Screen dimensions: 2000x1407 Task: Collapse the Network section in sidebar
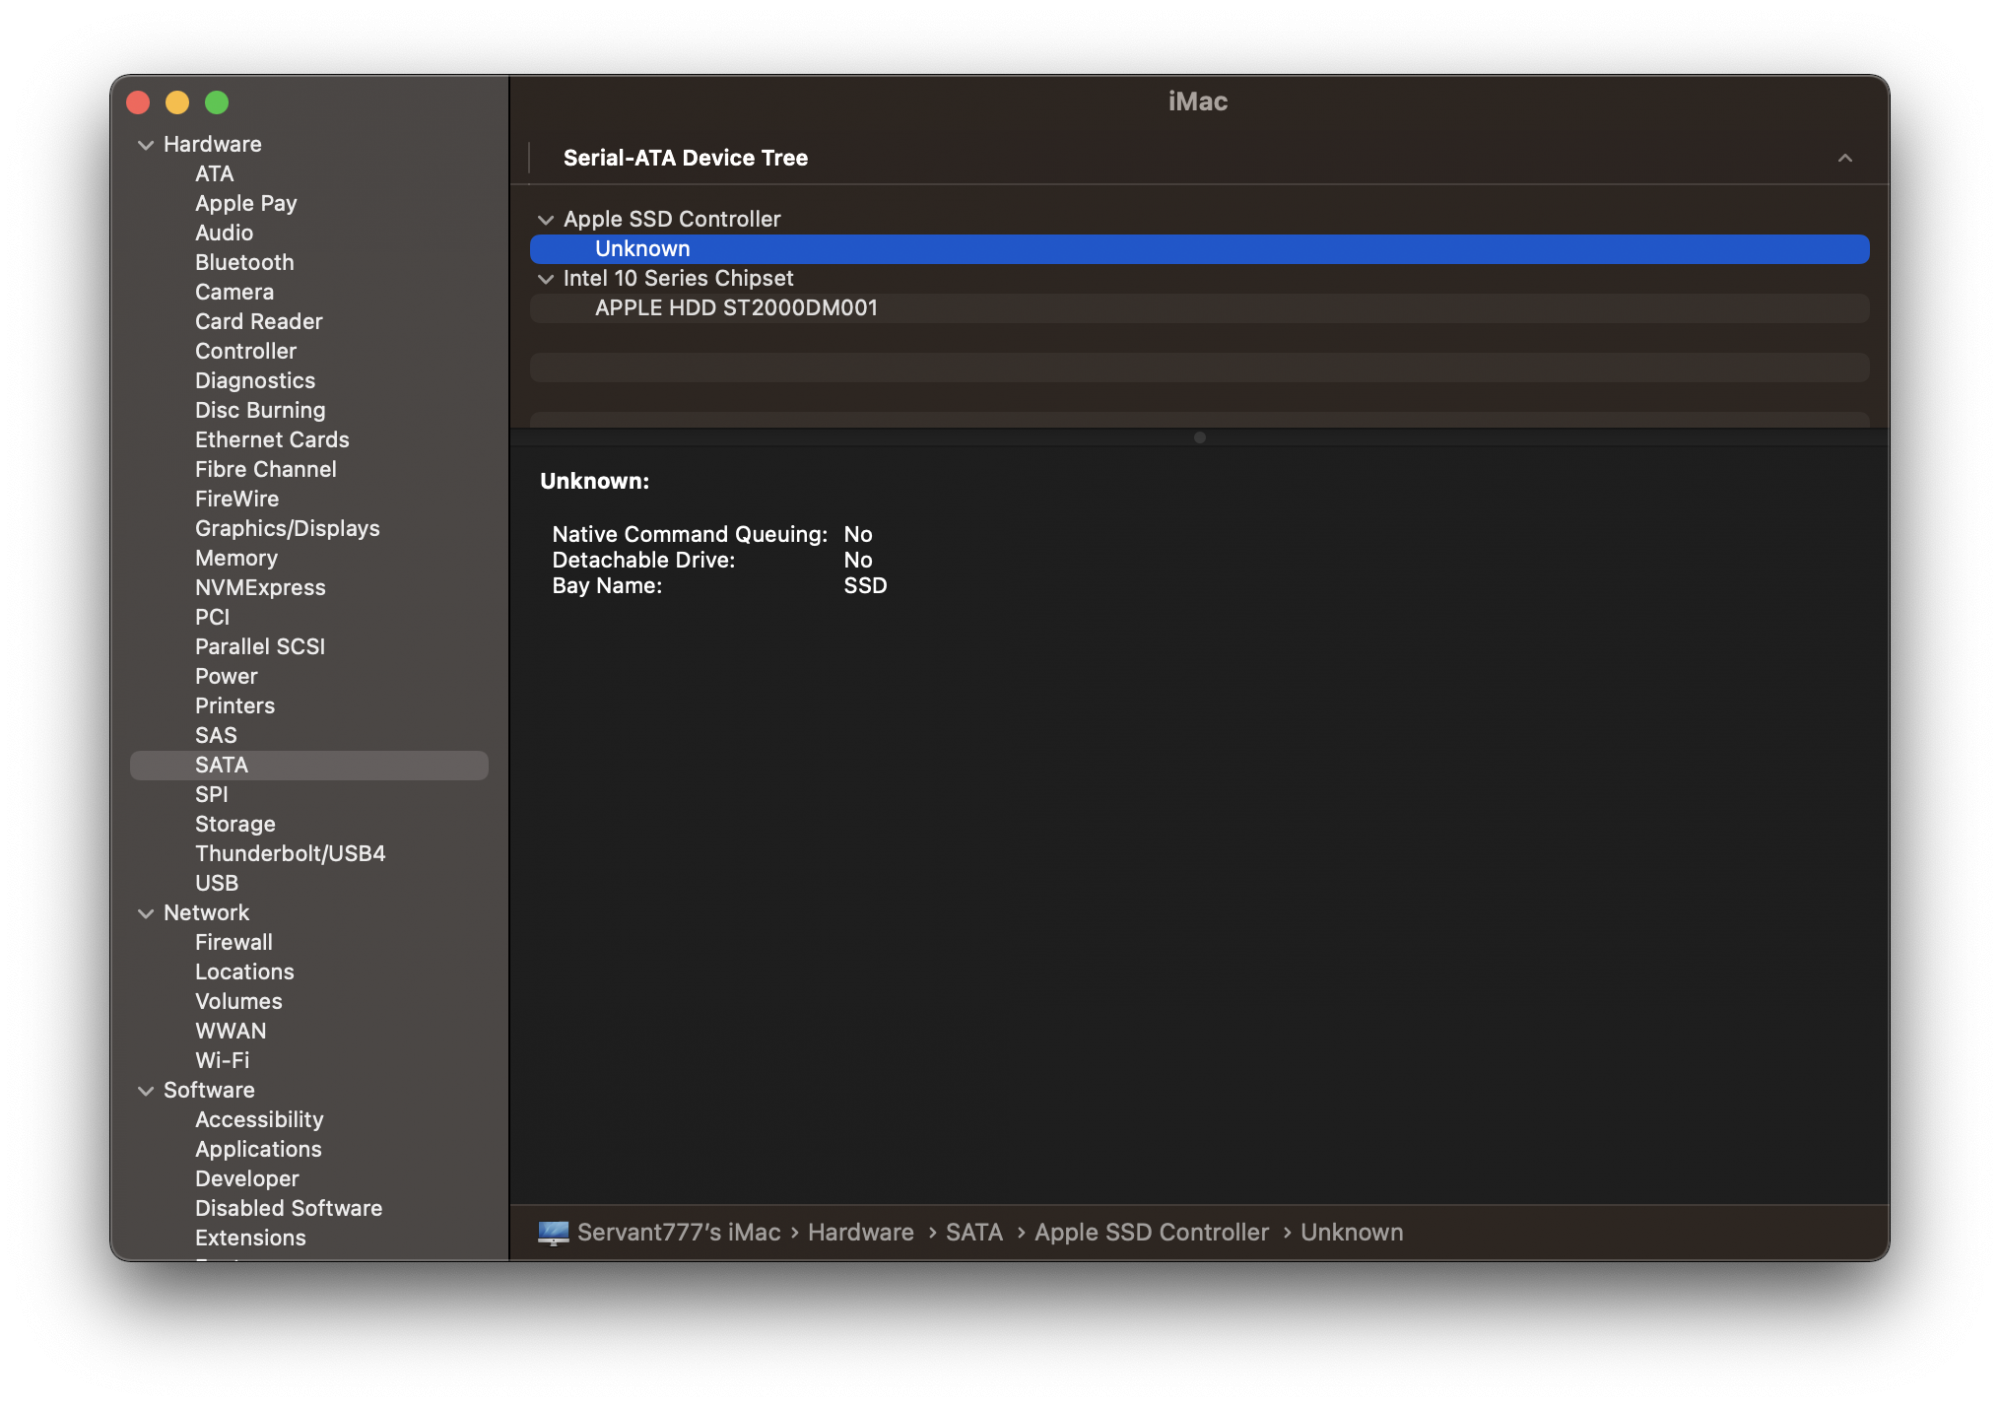pos(146,913)
